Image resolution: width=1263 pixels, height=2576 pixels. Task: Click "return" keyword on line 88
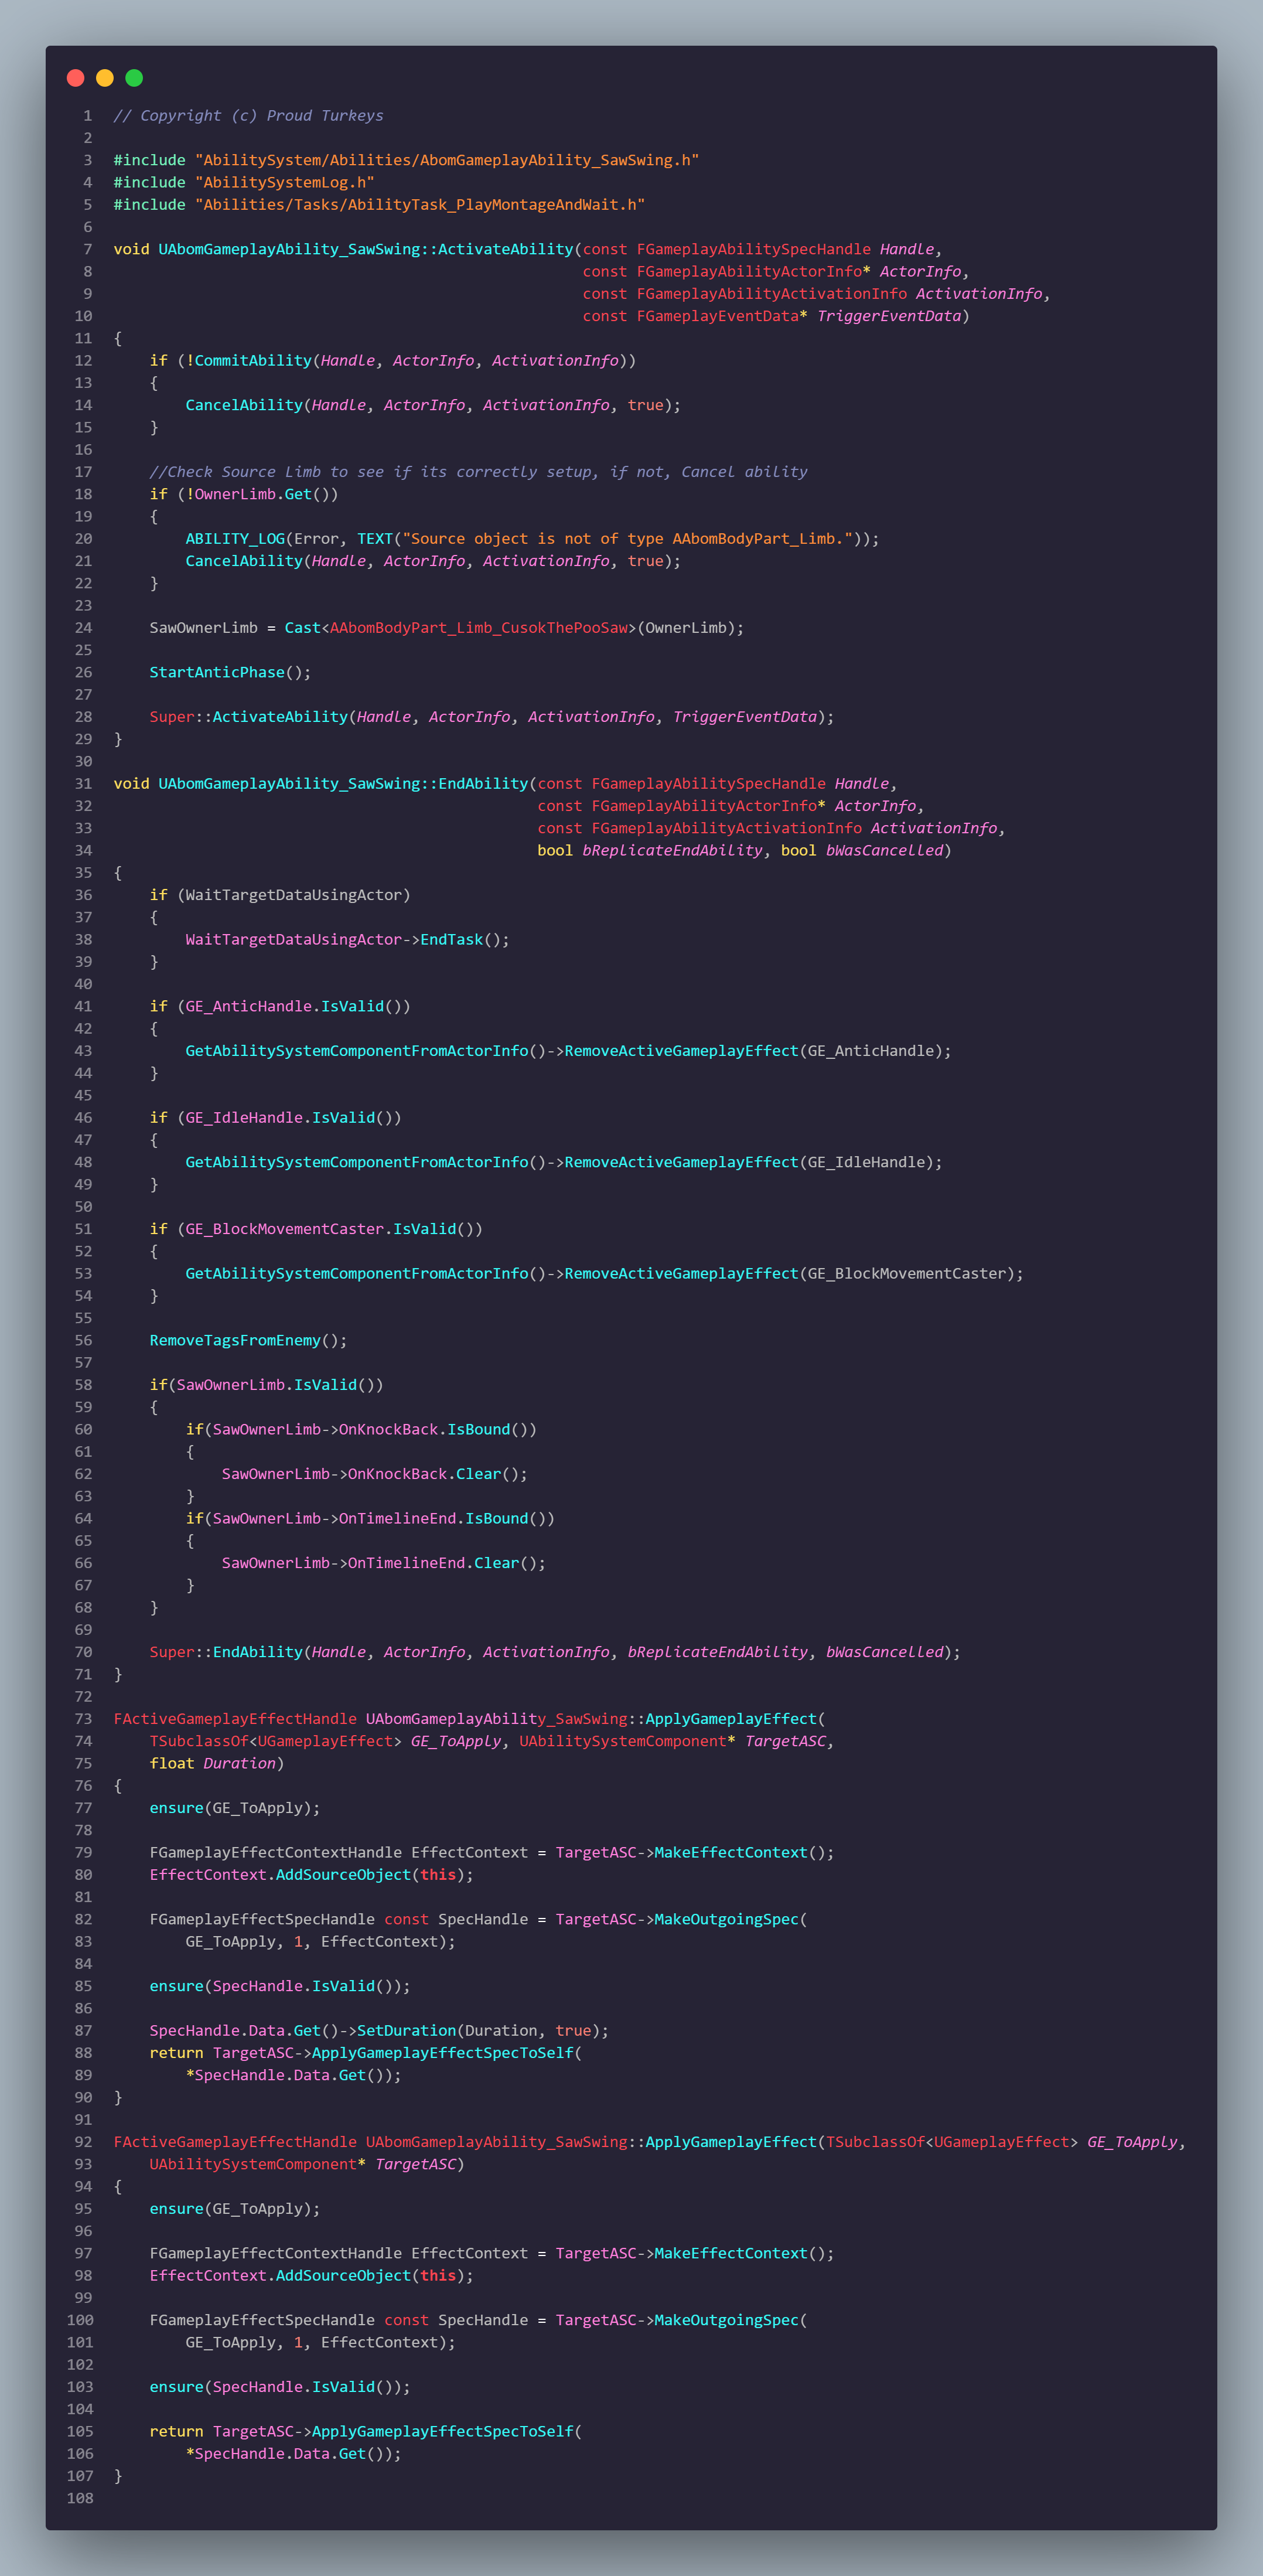click(x=176, y=2053)
